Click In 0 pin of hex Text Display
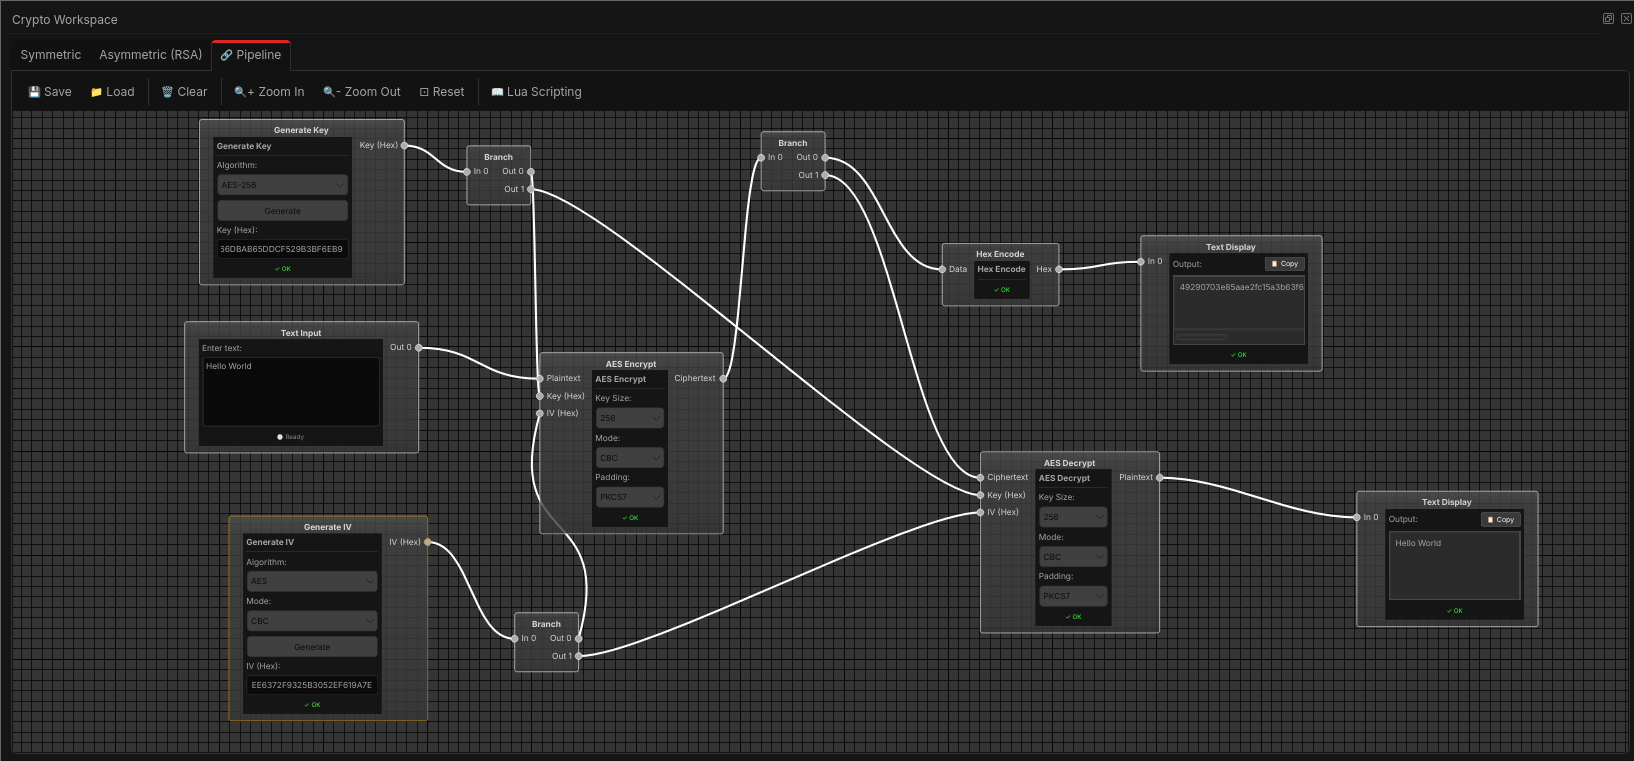This screenshot has height=761, width=1634. click(x=1141, y=261)
